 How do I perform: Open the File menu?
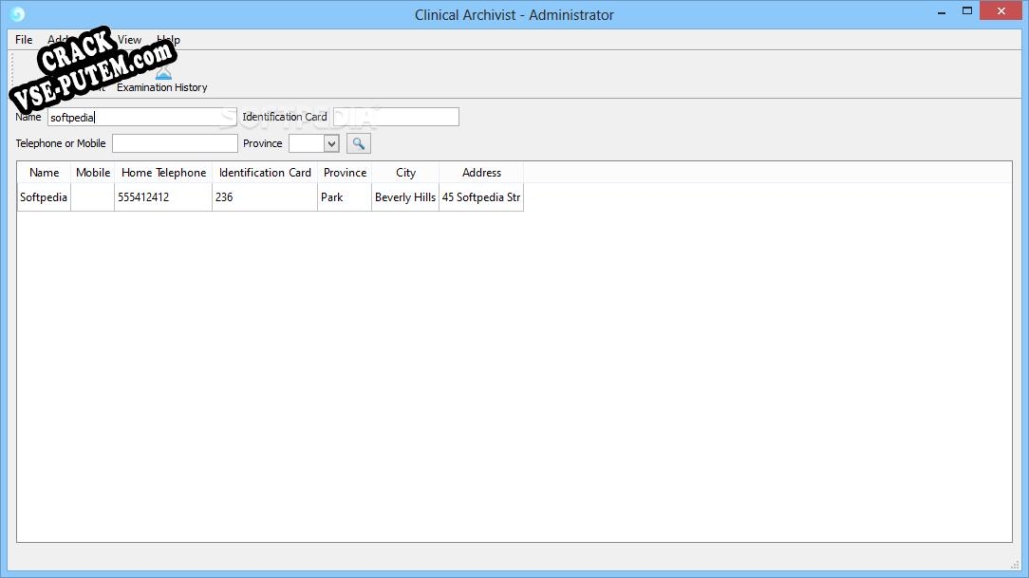[24, 40]
